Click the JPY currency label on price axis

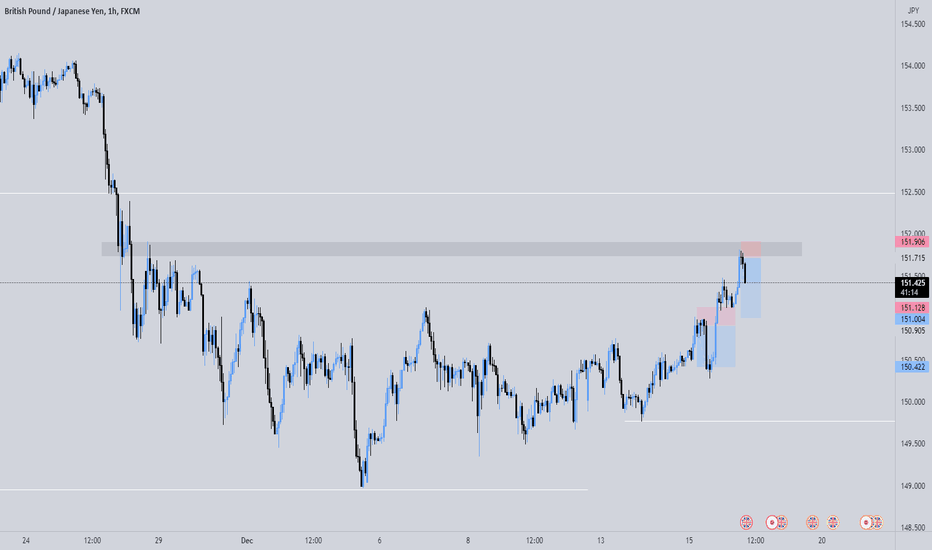click(913, 11)
